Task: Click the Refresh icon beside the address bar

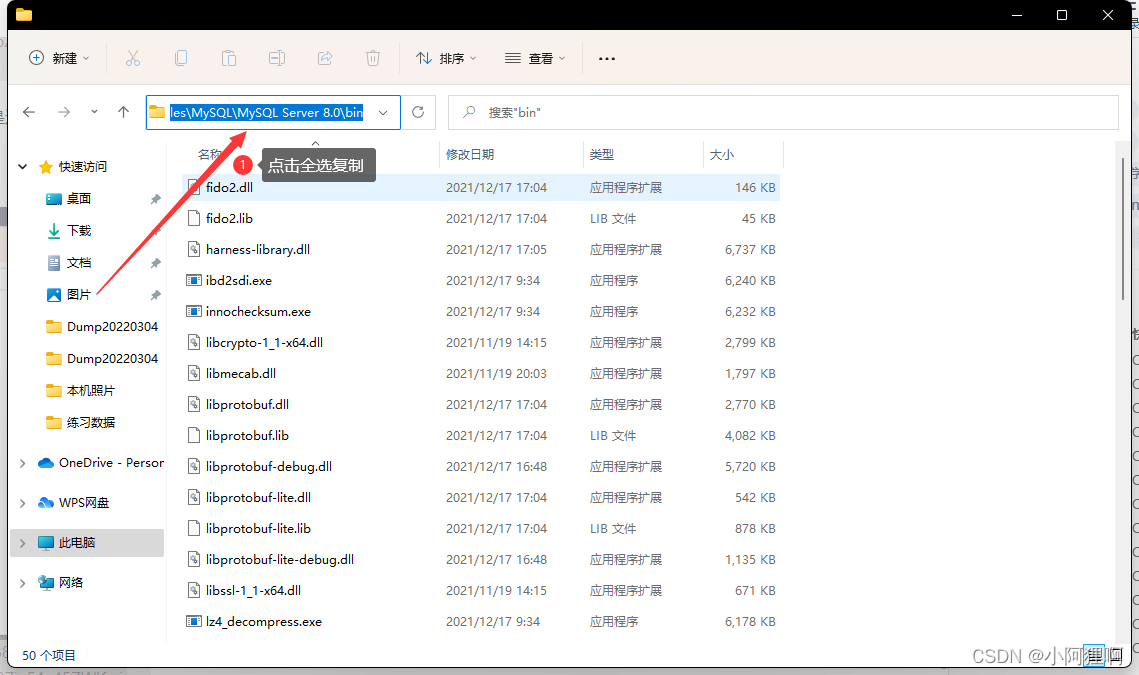Action: point(419,112)
